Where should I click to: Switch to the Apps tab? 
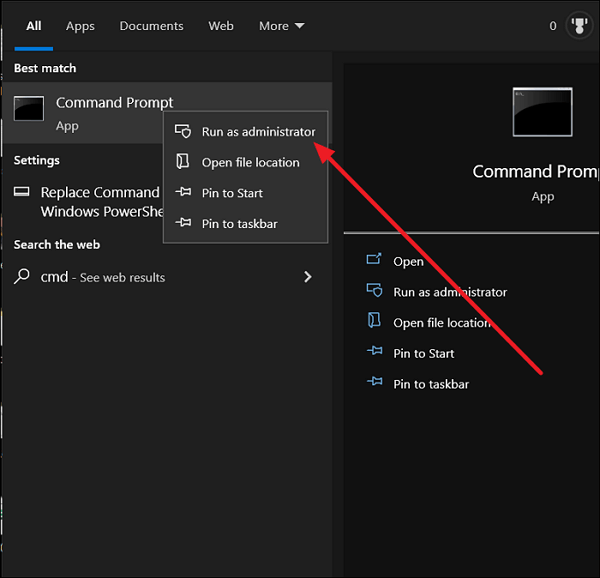(80, 26)
